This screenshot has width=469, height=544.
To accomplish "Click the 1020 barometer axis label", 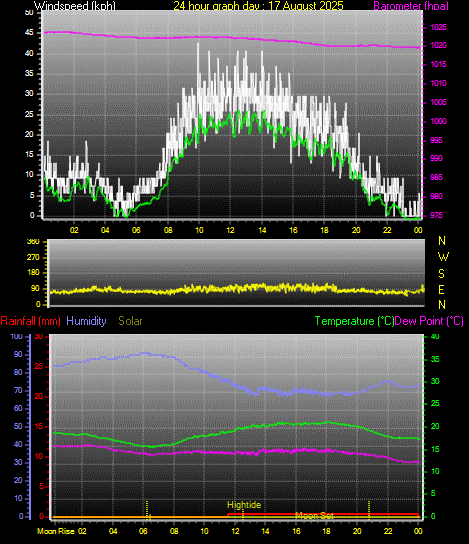I will [438, 45].
